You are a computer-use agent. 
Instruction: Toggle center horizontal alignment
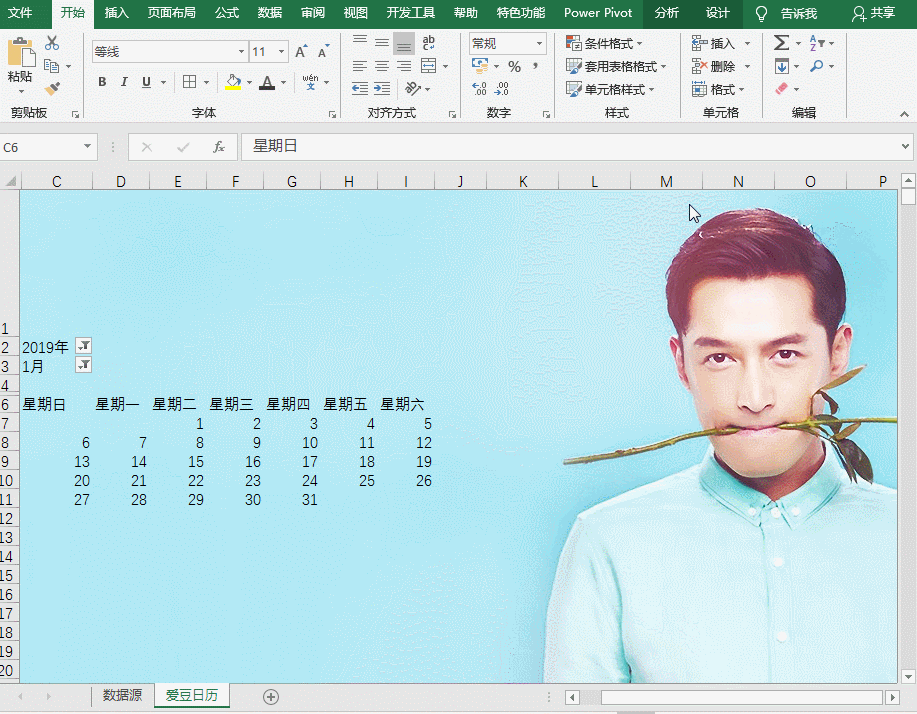(381, 66)
